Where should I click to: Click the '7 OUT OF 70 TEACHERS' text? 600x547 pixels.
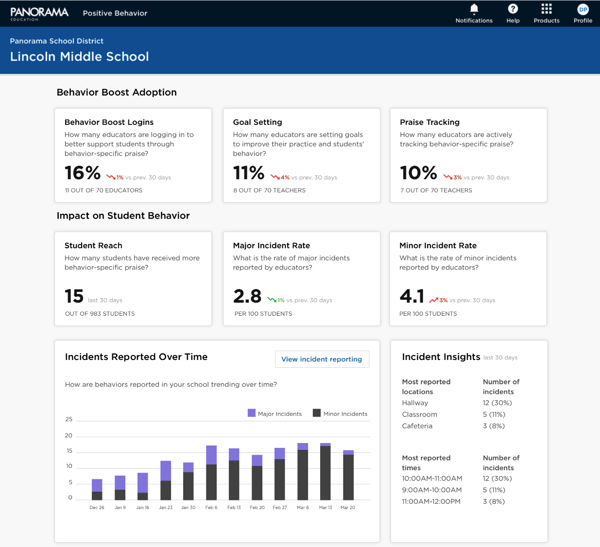tap(436, 190)
